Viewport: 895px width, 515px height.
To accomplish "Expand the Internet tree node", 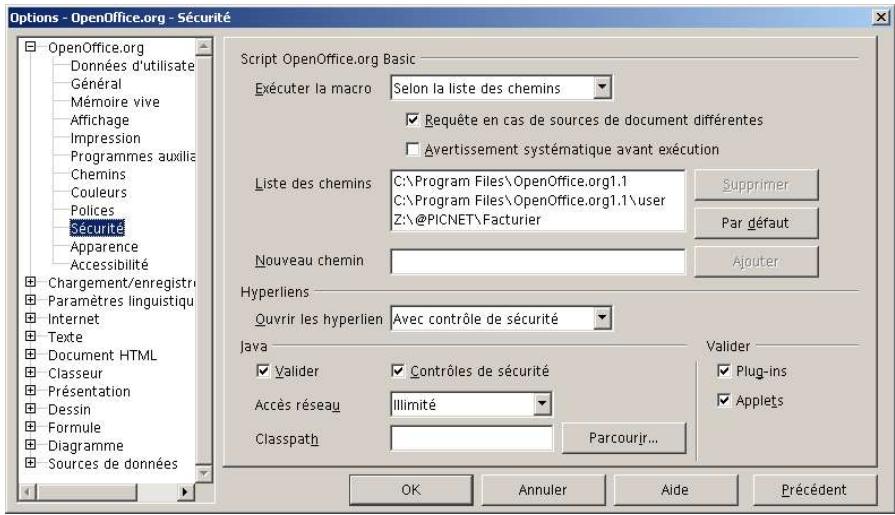I will click(x=31, y=318).
